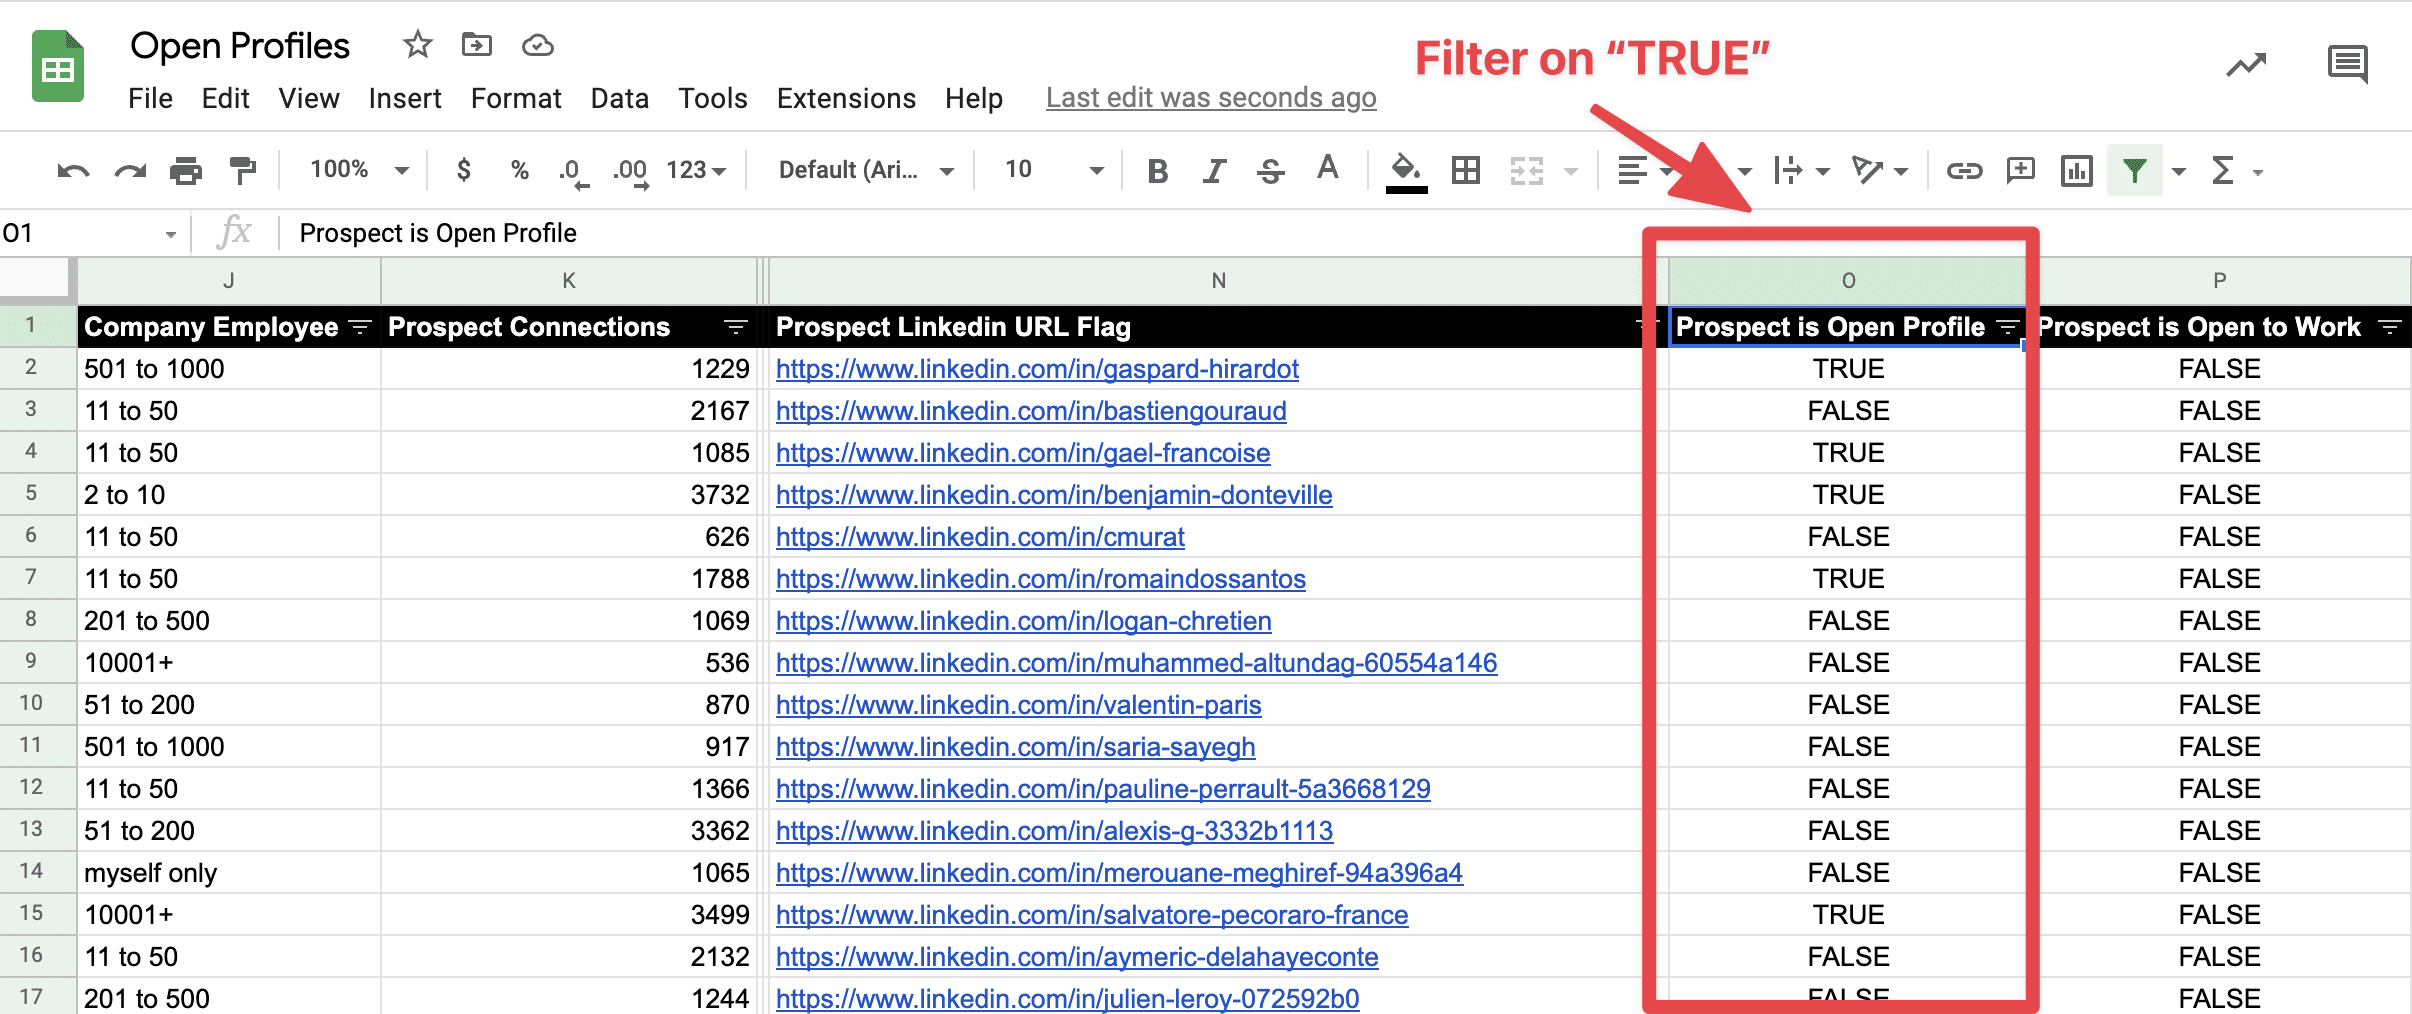
Task: Open filter for Prospect is Open to Work
Action: click(2390, 327)
